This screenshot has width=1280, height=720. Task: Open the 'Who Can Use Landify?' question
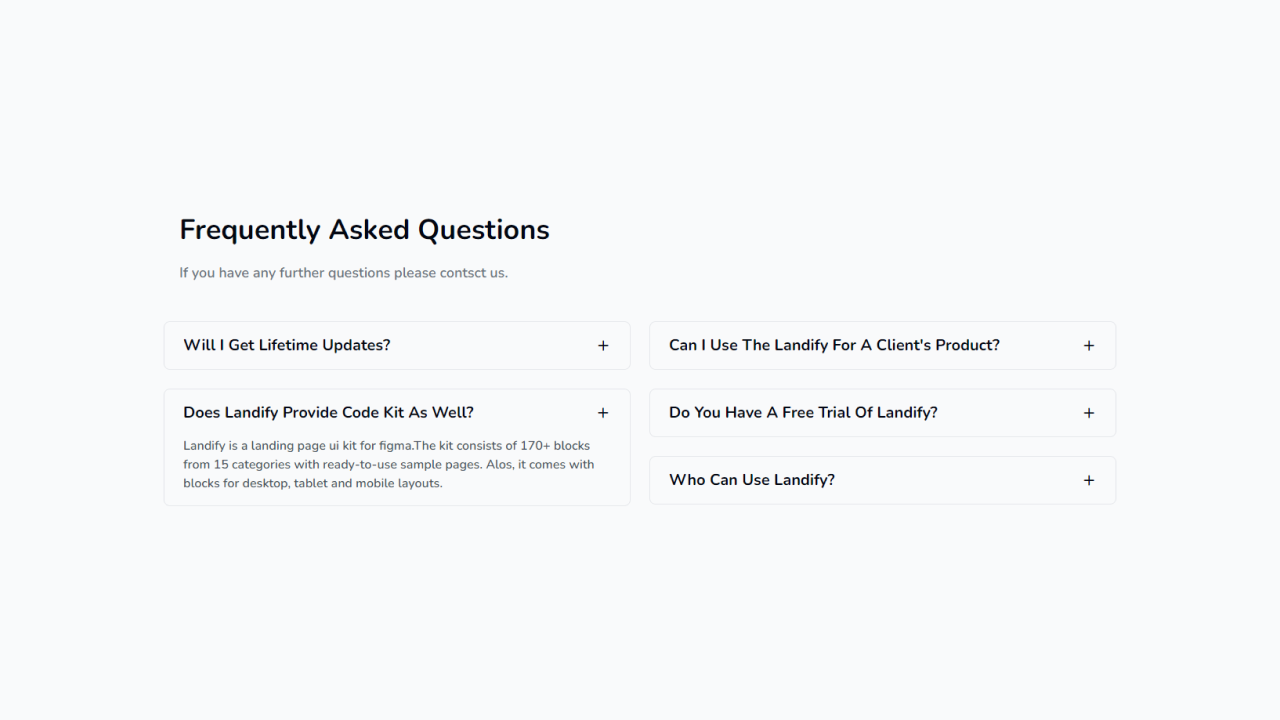coord(752,480)
